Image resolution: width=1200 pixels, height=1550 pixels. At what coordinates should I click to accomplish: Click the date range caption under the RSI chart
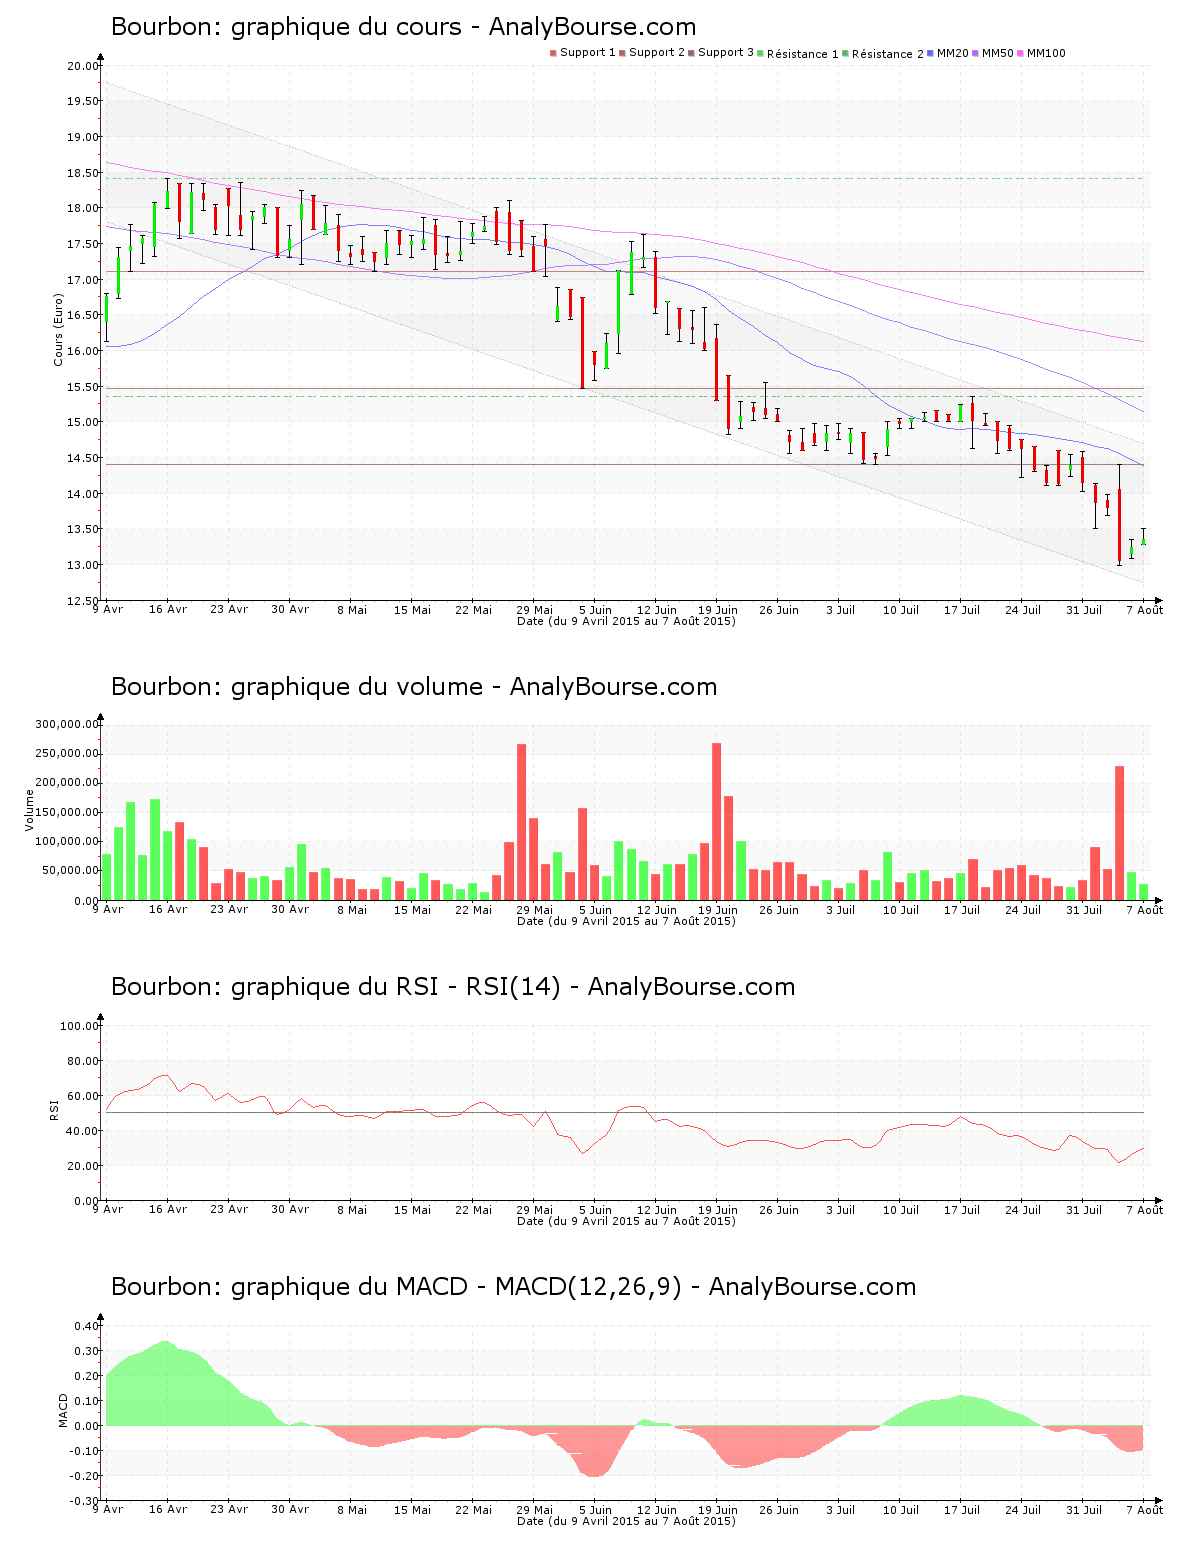(626, 1221)
